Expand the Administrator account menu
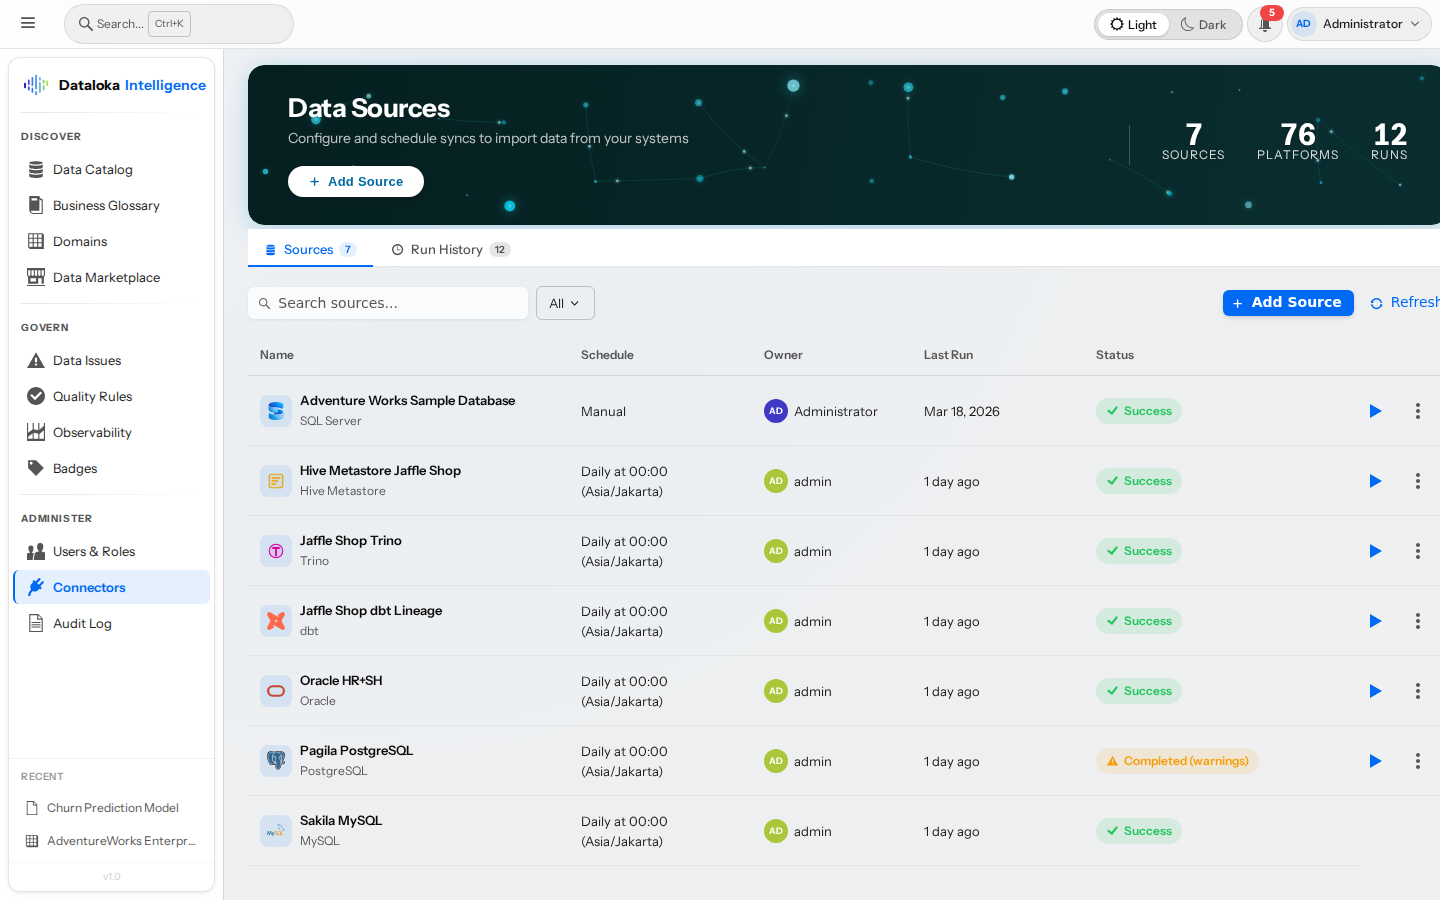1440x900 pixels. point(1359,23)
